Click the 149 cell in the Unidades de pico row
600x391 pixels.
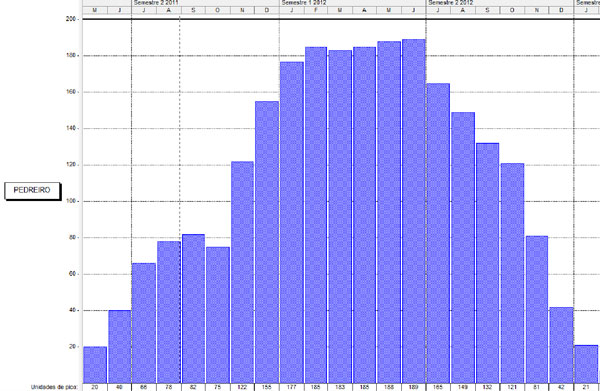pyautogui.click(x=463, y=387)
